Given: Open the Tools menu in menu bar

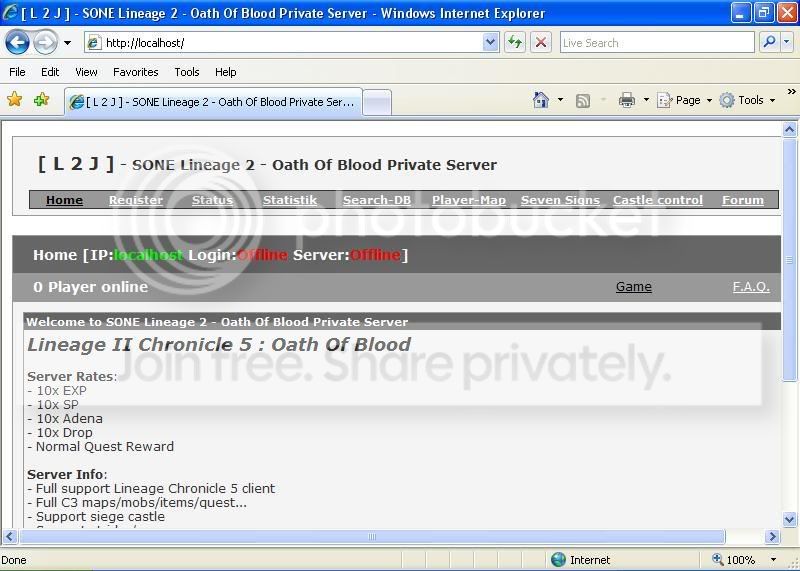Looking at the screenshot, I should (x=187, y=72).
